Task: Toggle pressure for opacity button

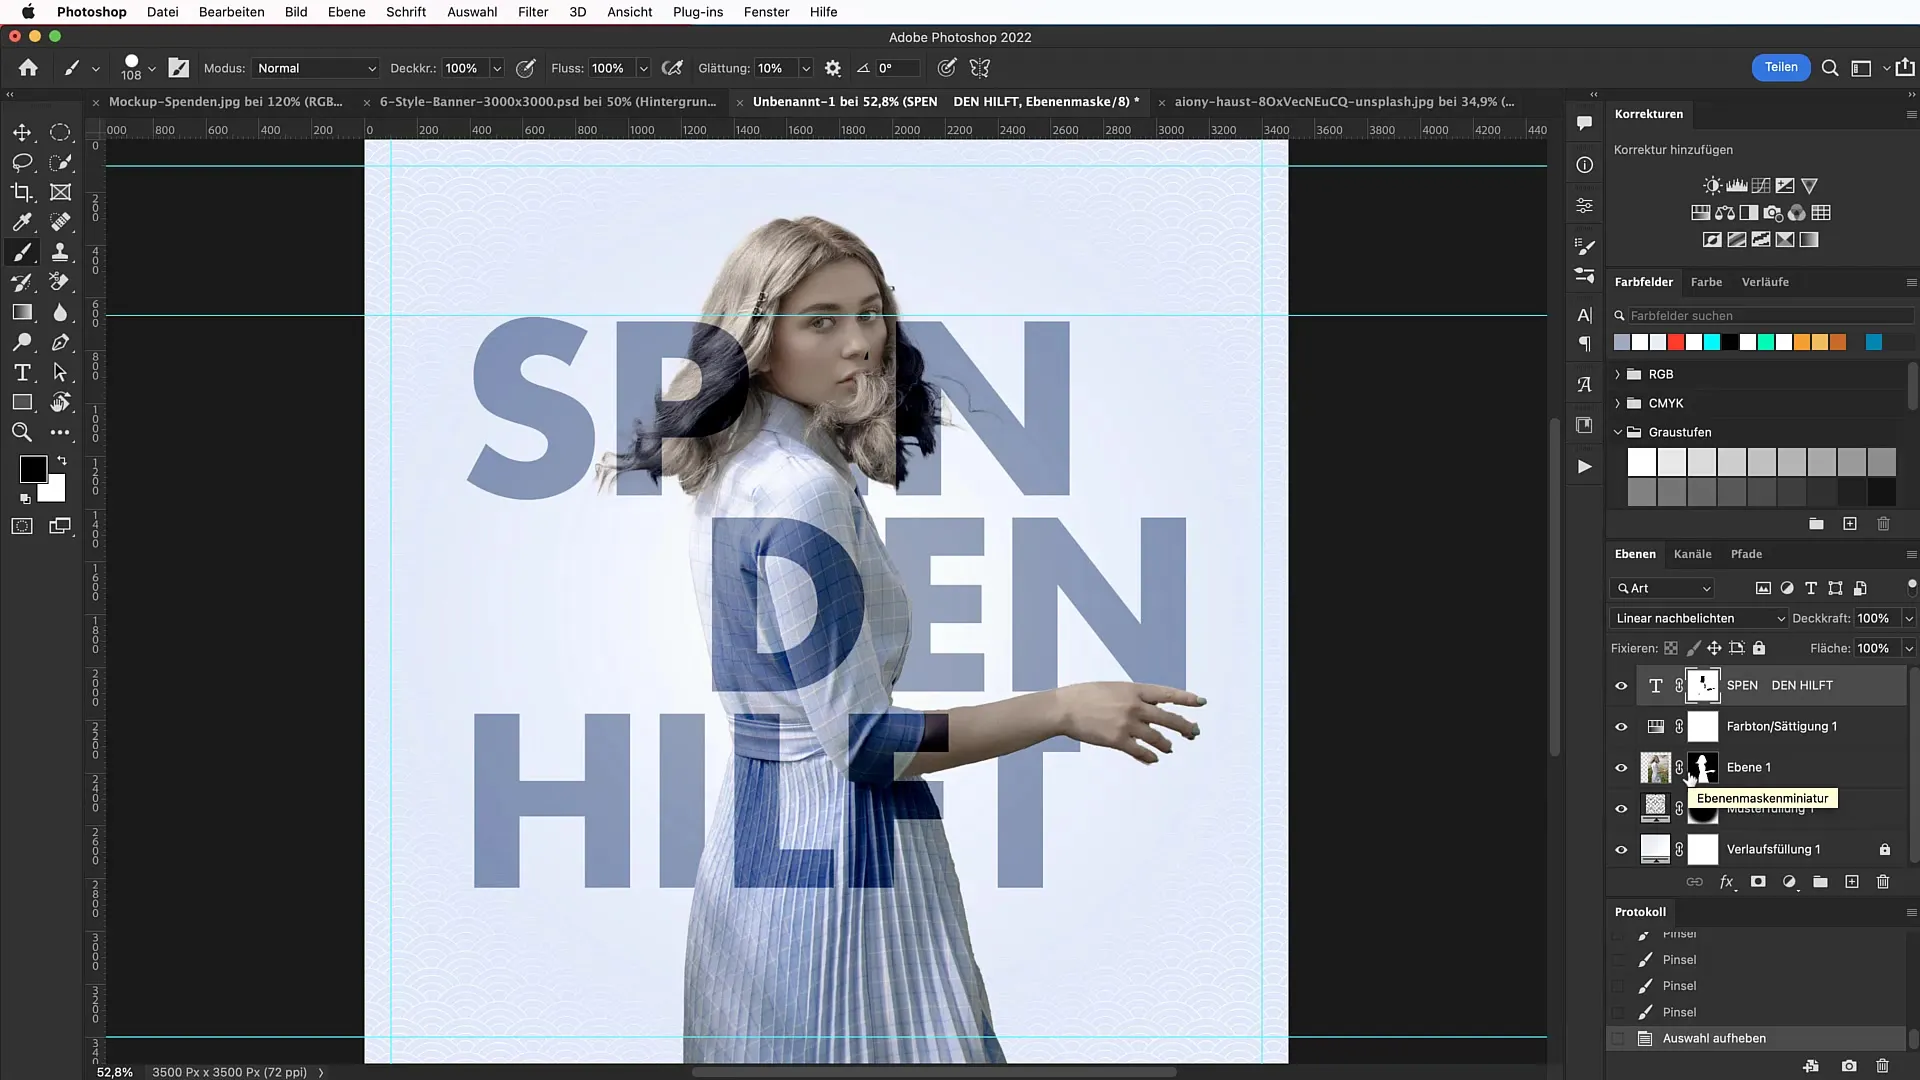Action: [x=525, y=68]
